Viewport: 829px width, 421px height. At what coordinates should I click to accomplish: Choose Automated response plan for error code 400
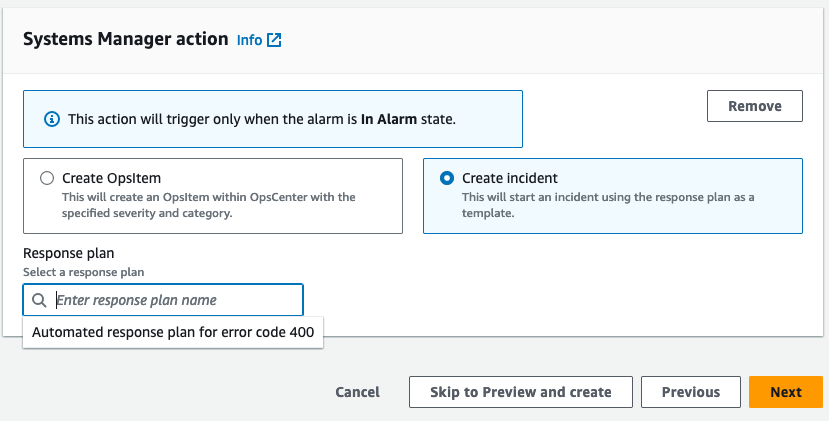point(173,332)
